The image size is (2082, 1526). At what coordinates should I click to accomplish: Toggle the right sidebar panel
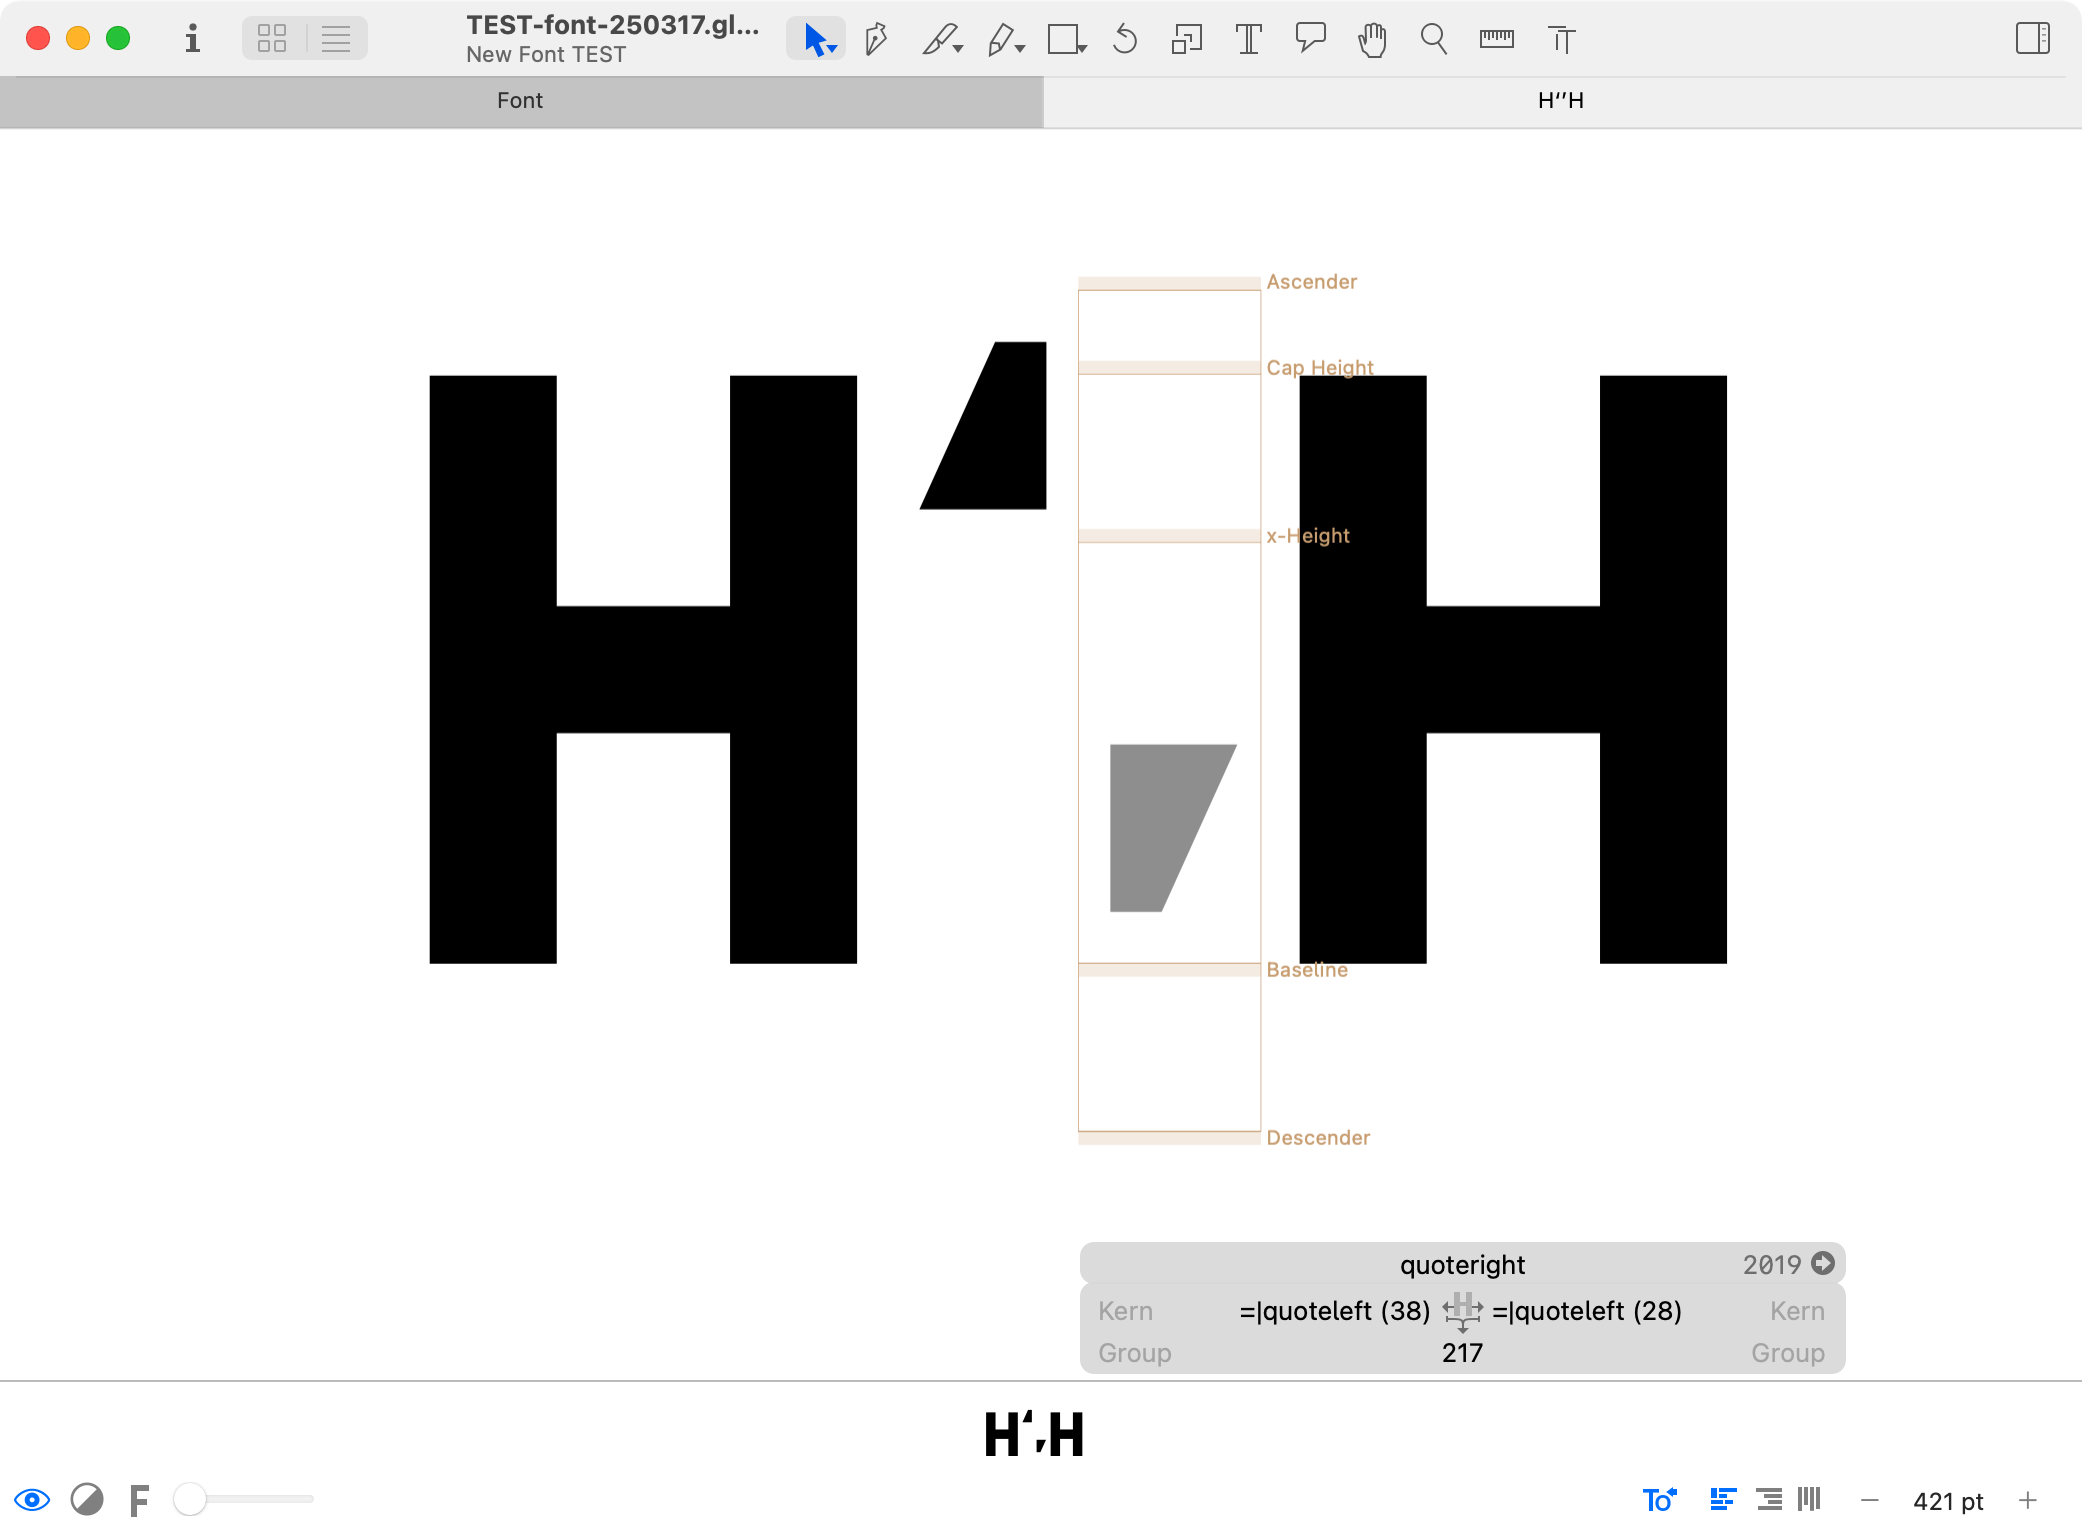[2032, 39]
